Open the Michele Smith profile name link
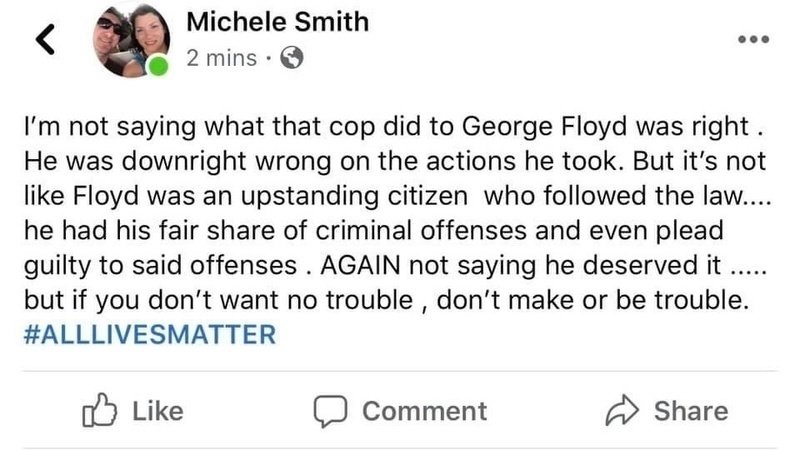 coord(277,22)
